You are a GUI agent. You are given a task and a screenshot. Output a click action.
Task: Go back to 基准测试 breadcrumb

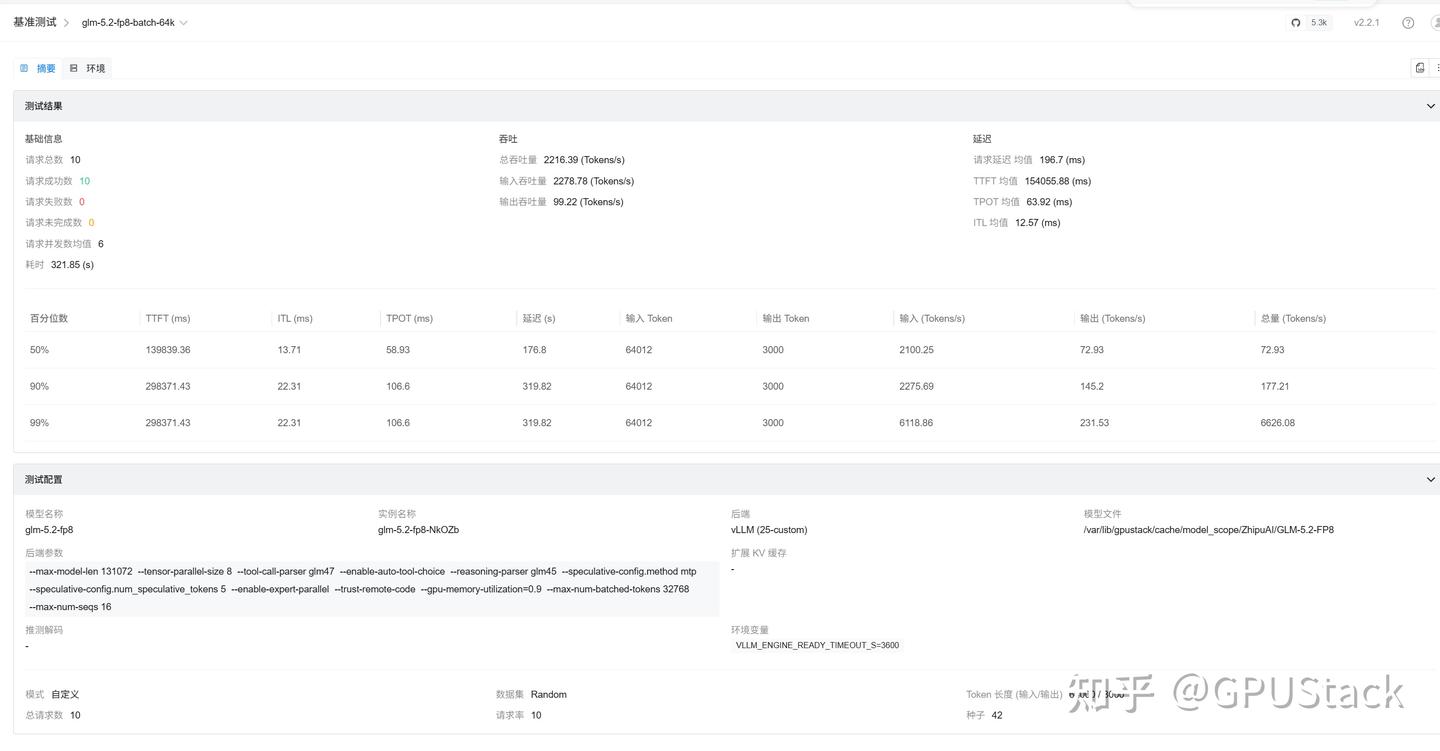click(34, 22)
